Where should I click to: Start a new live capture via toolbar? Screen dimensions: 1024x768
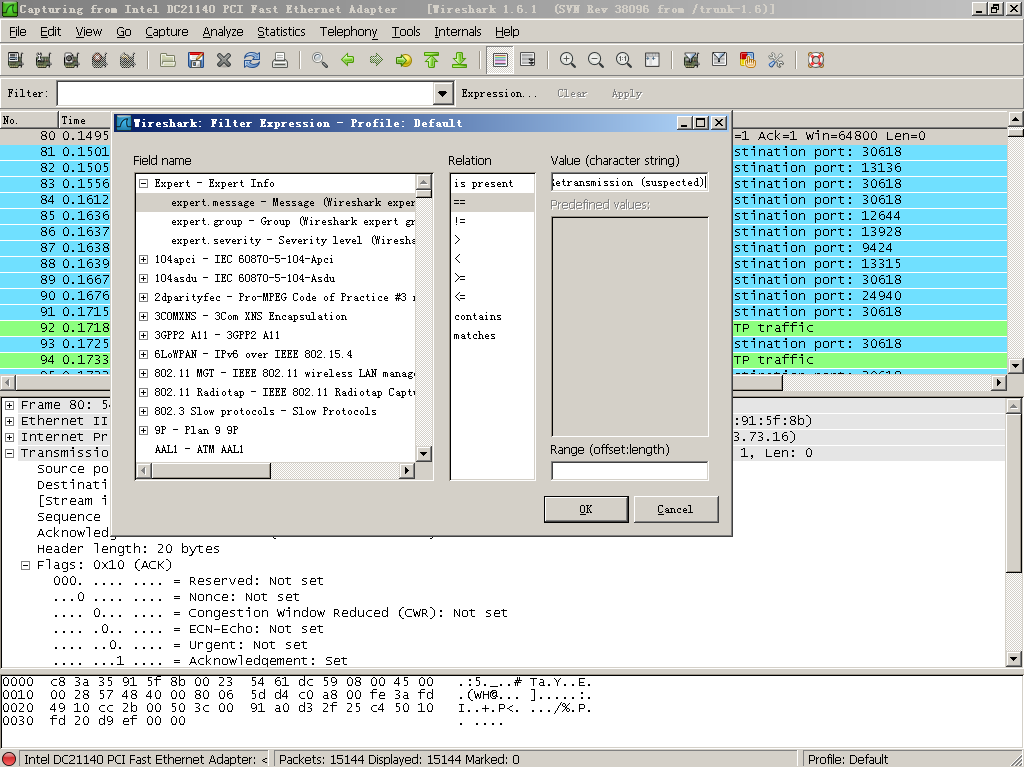coord(71,60)
